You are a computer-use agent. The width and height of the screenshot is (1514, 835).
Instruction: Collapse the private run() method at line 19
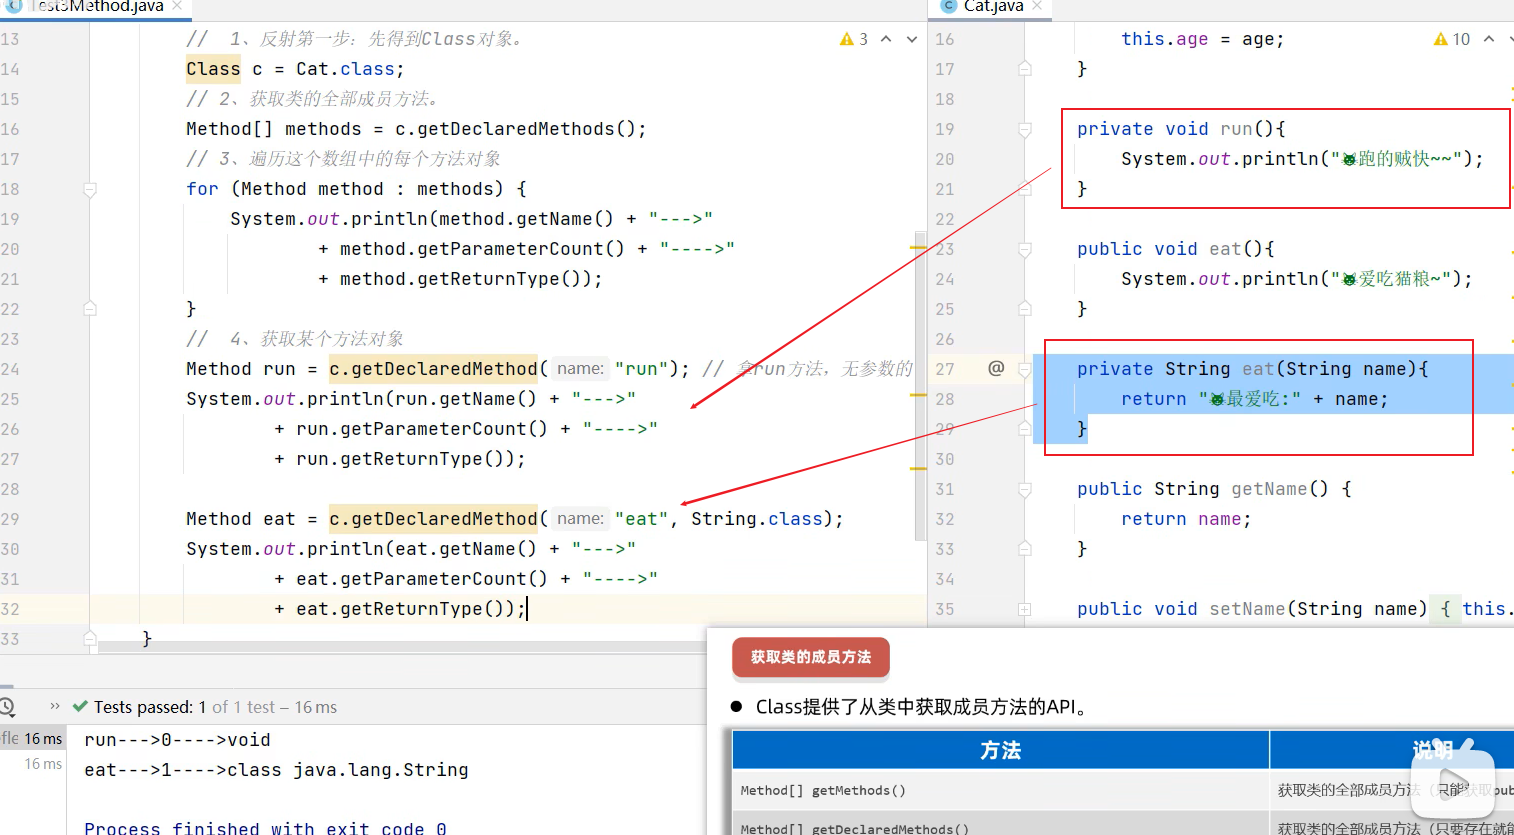1025,129
